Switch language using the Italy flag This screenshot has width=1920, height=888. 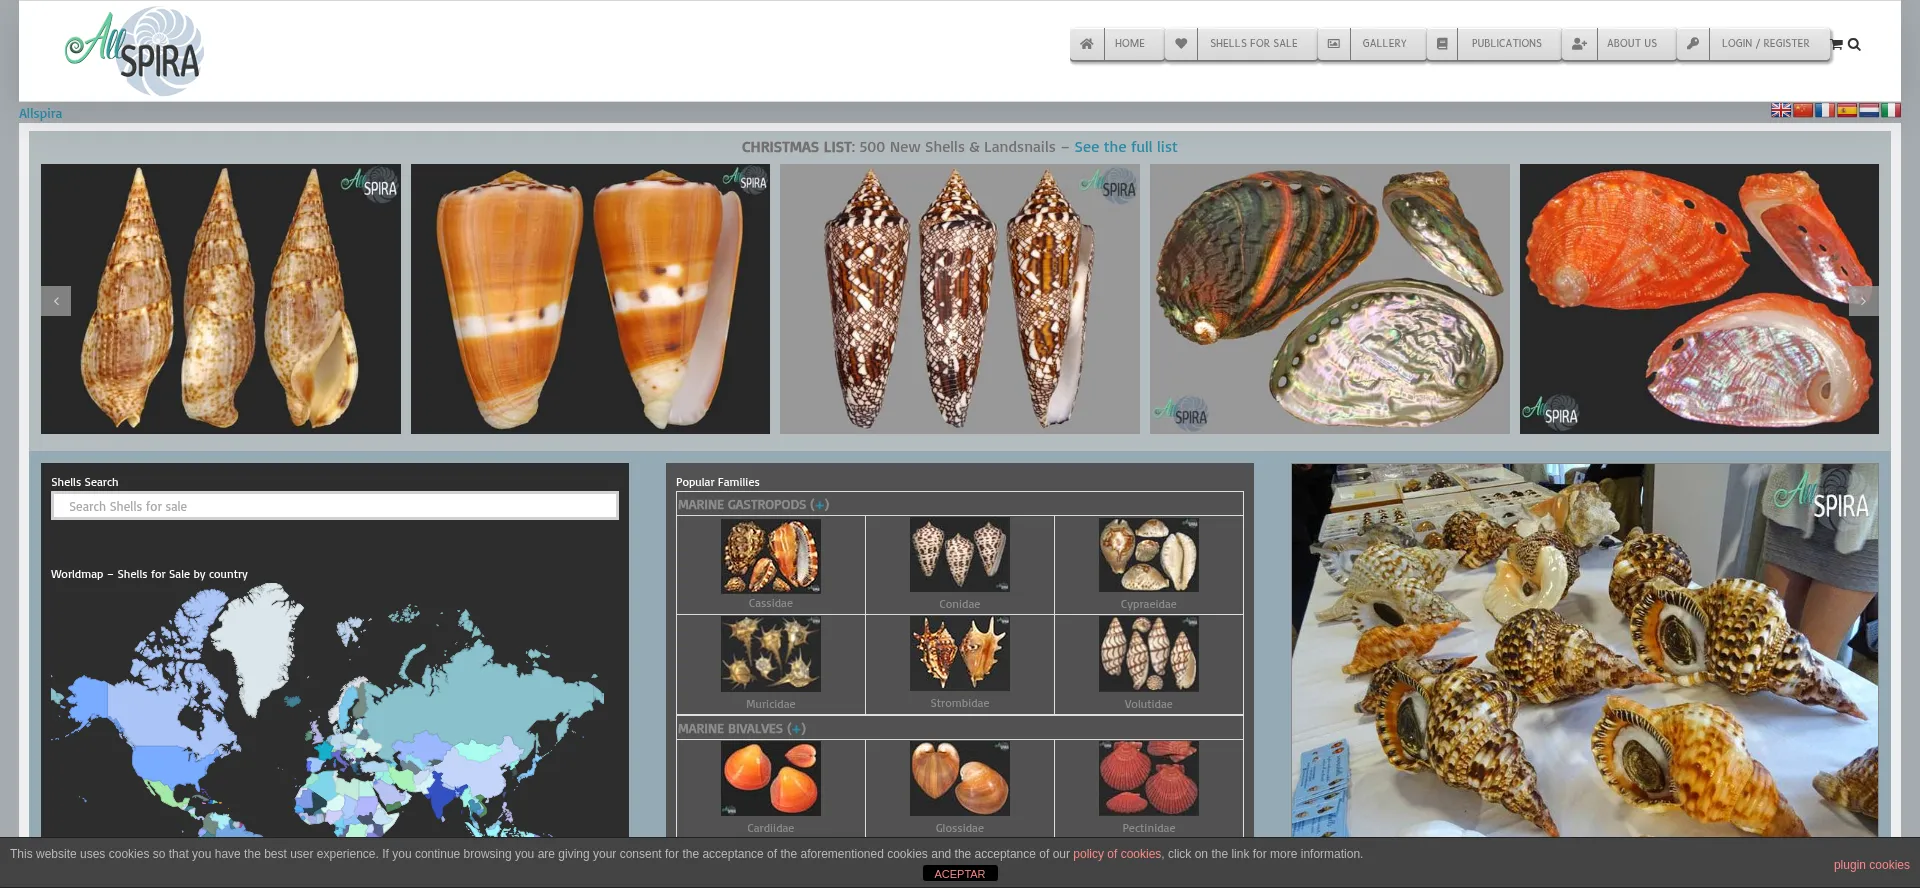point(1890,110)
